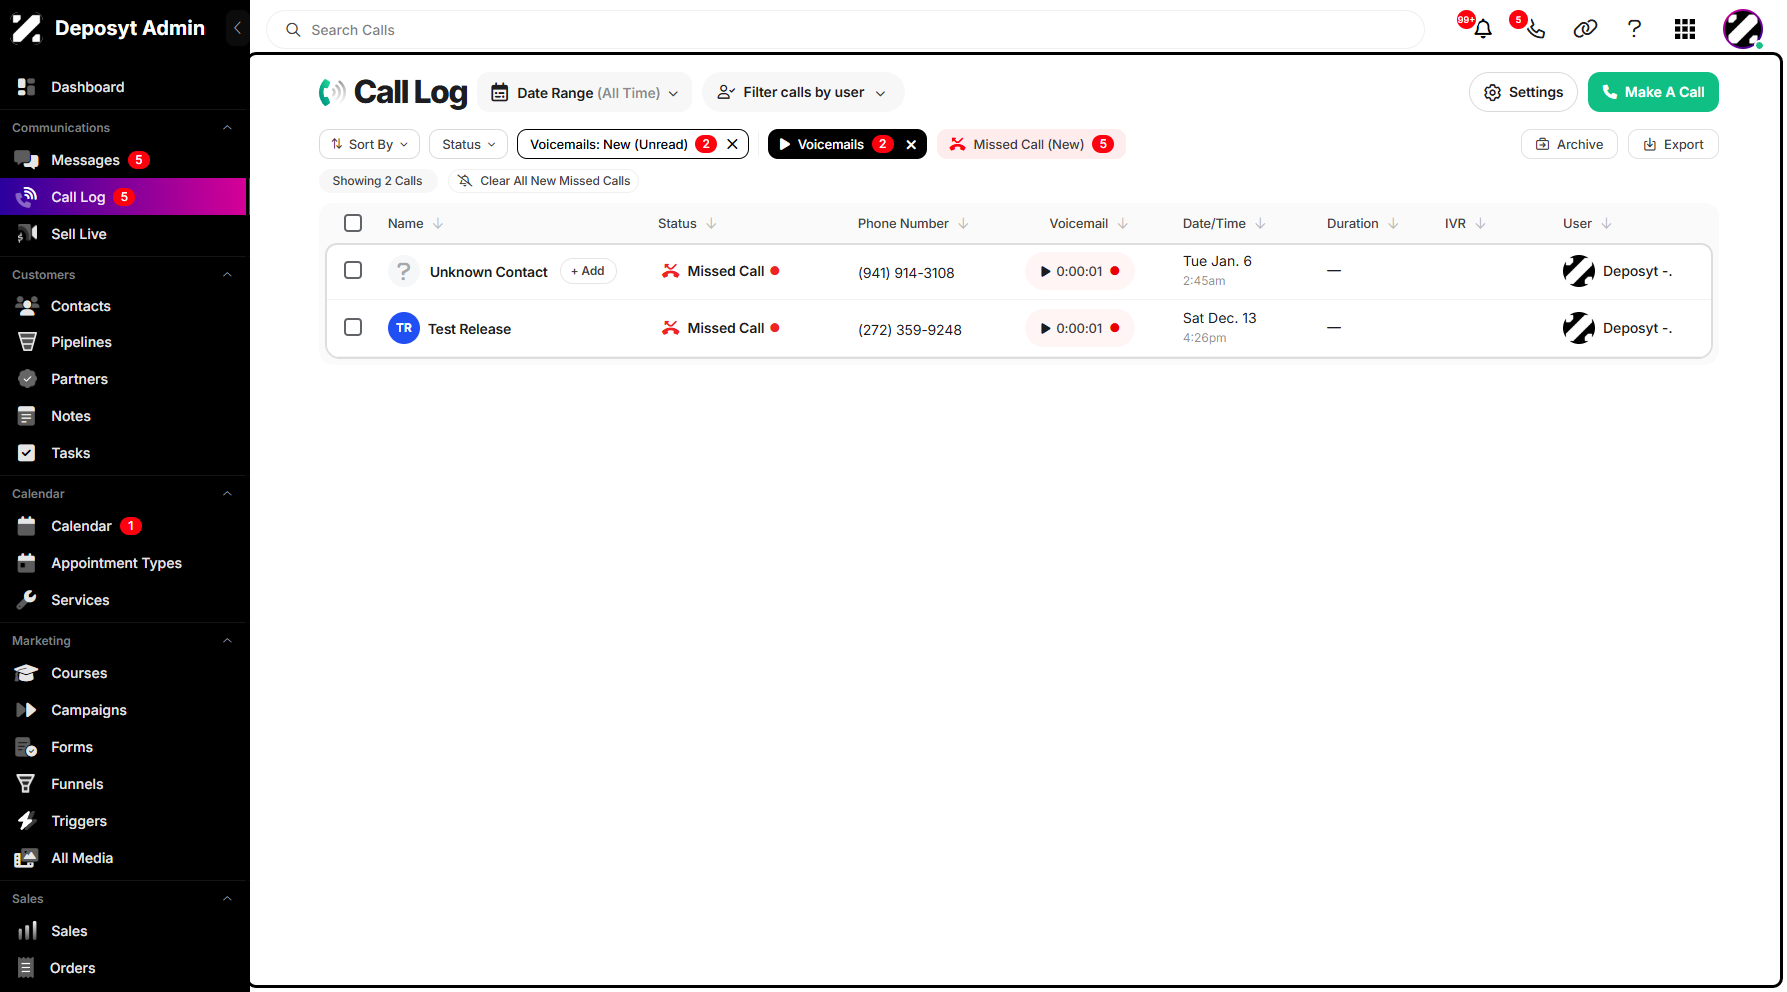Open the Sort By dropdown
This screenshot has height=992, width=1787.
coord(370,144)
